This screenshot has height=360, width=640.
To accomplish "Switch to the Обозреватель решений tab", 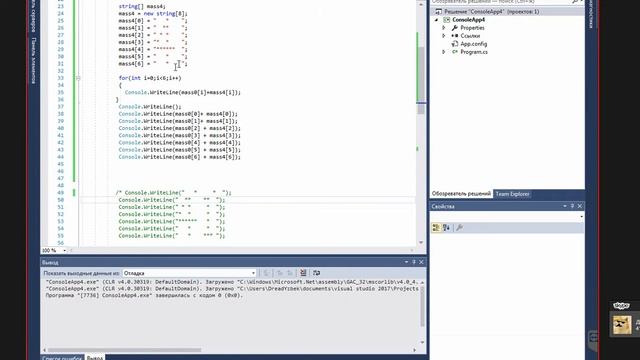I will click(461, 194).
